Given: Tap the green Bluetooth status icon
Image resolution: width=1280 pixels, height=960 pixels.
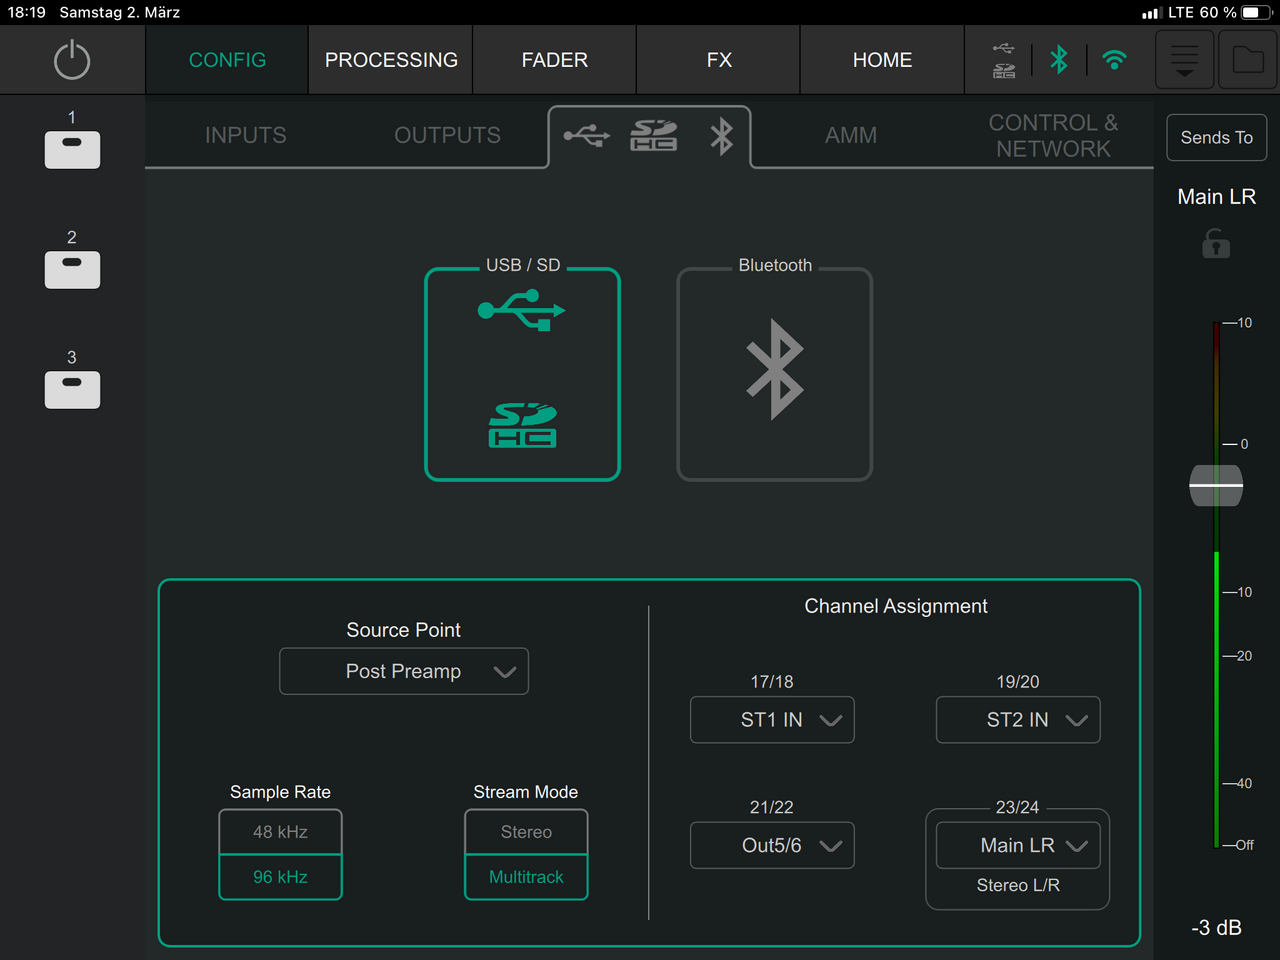Looking at the screenshot, I should click(1059, 60).
